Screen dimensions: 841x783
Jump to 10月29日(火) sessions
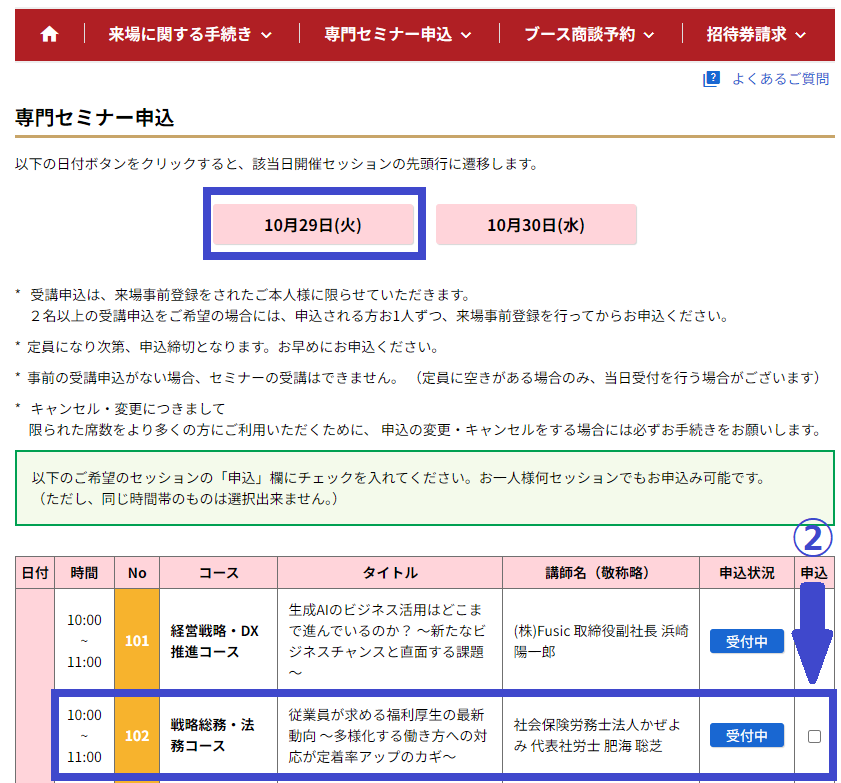coord(313,225)
